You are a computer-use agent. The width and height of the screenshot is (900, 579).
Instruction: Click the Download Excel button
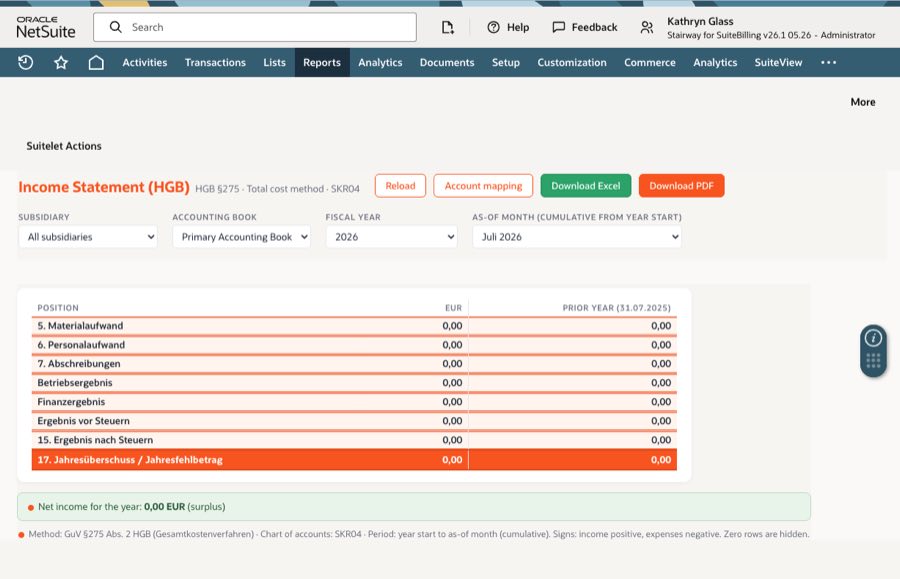click(585, 186)
